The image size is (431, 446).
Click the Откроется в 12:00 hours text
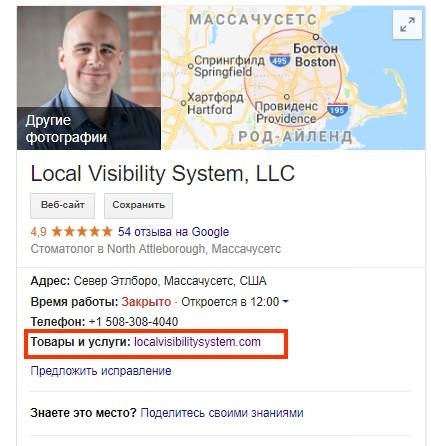[230, 302]
